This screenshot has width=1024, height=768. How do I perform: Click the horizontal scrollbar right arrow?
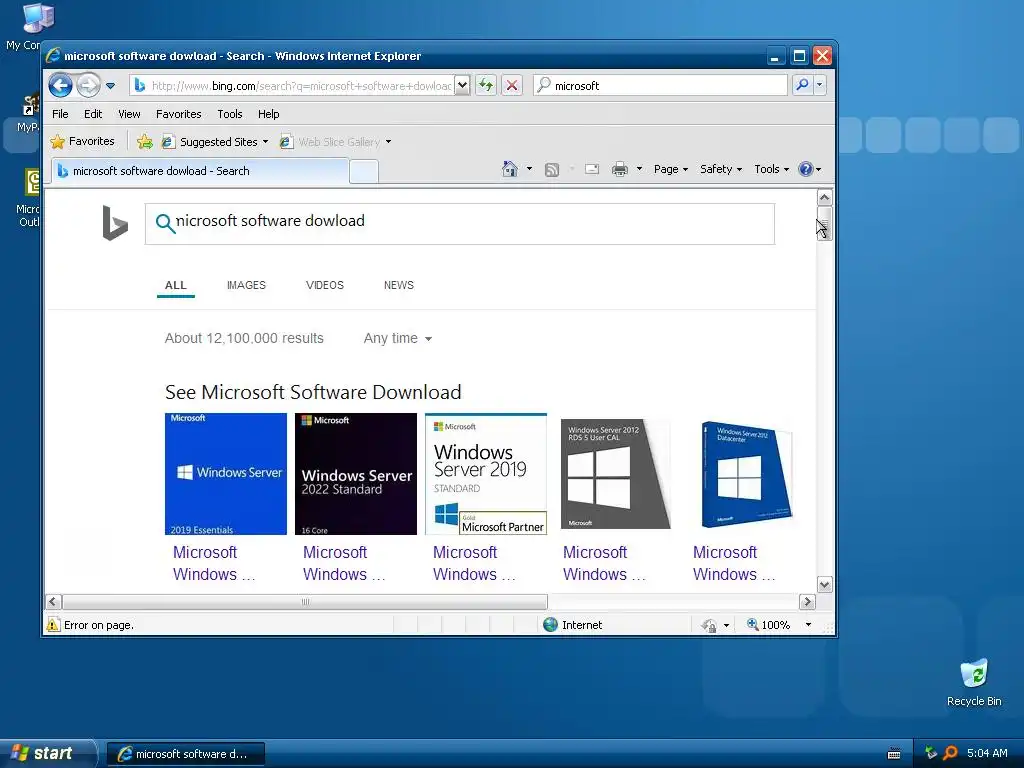coord(807,601)
